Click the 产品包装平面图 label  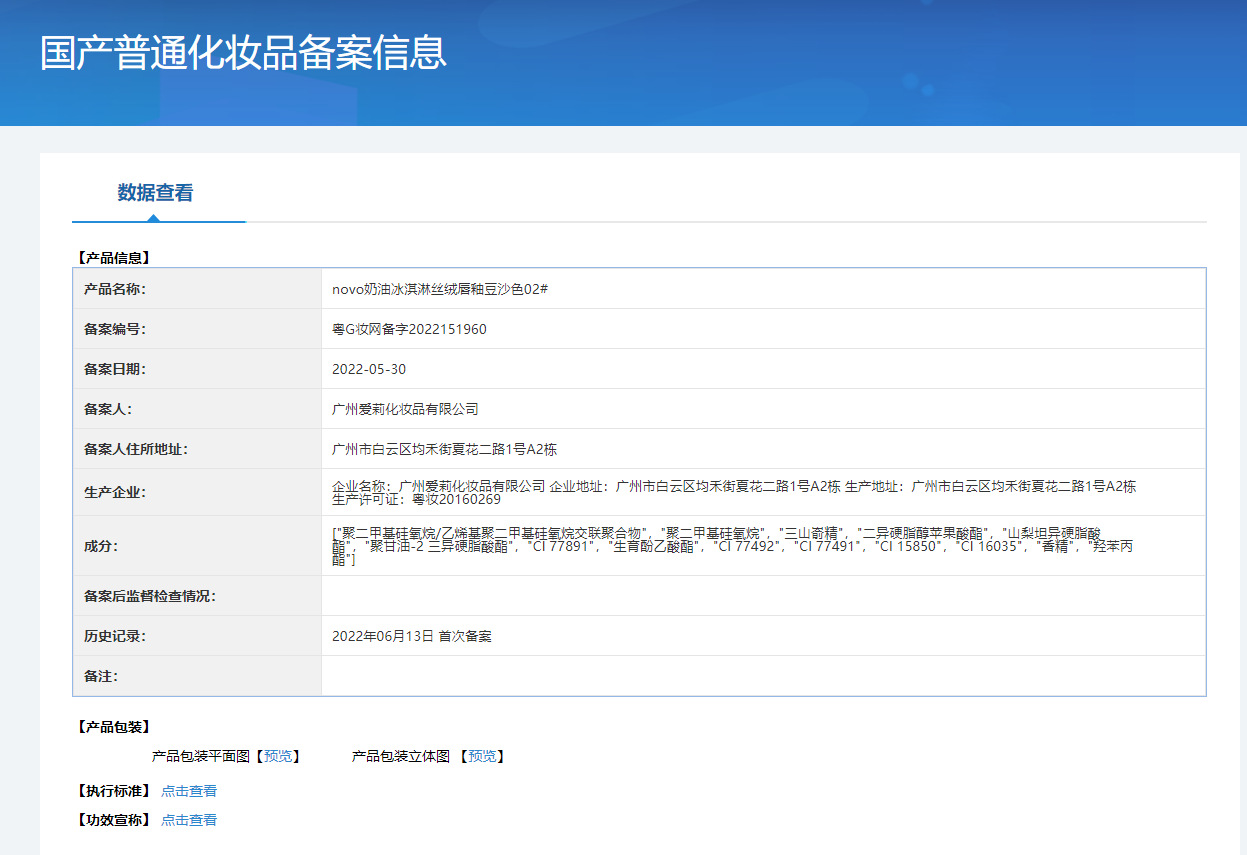click(200, 756)
